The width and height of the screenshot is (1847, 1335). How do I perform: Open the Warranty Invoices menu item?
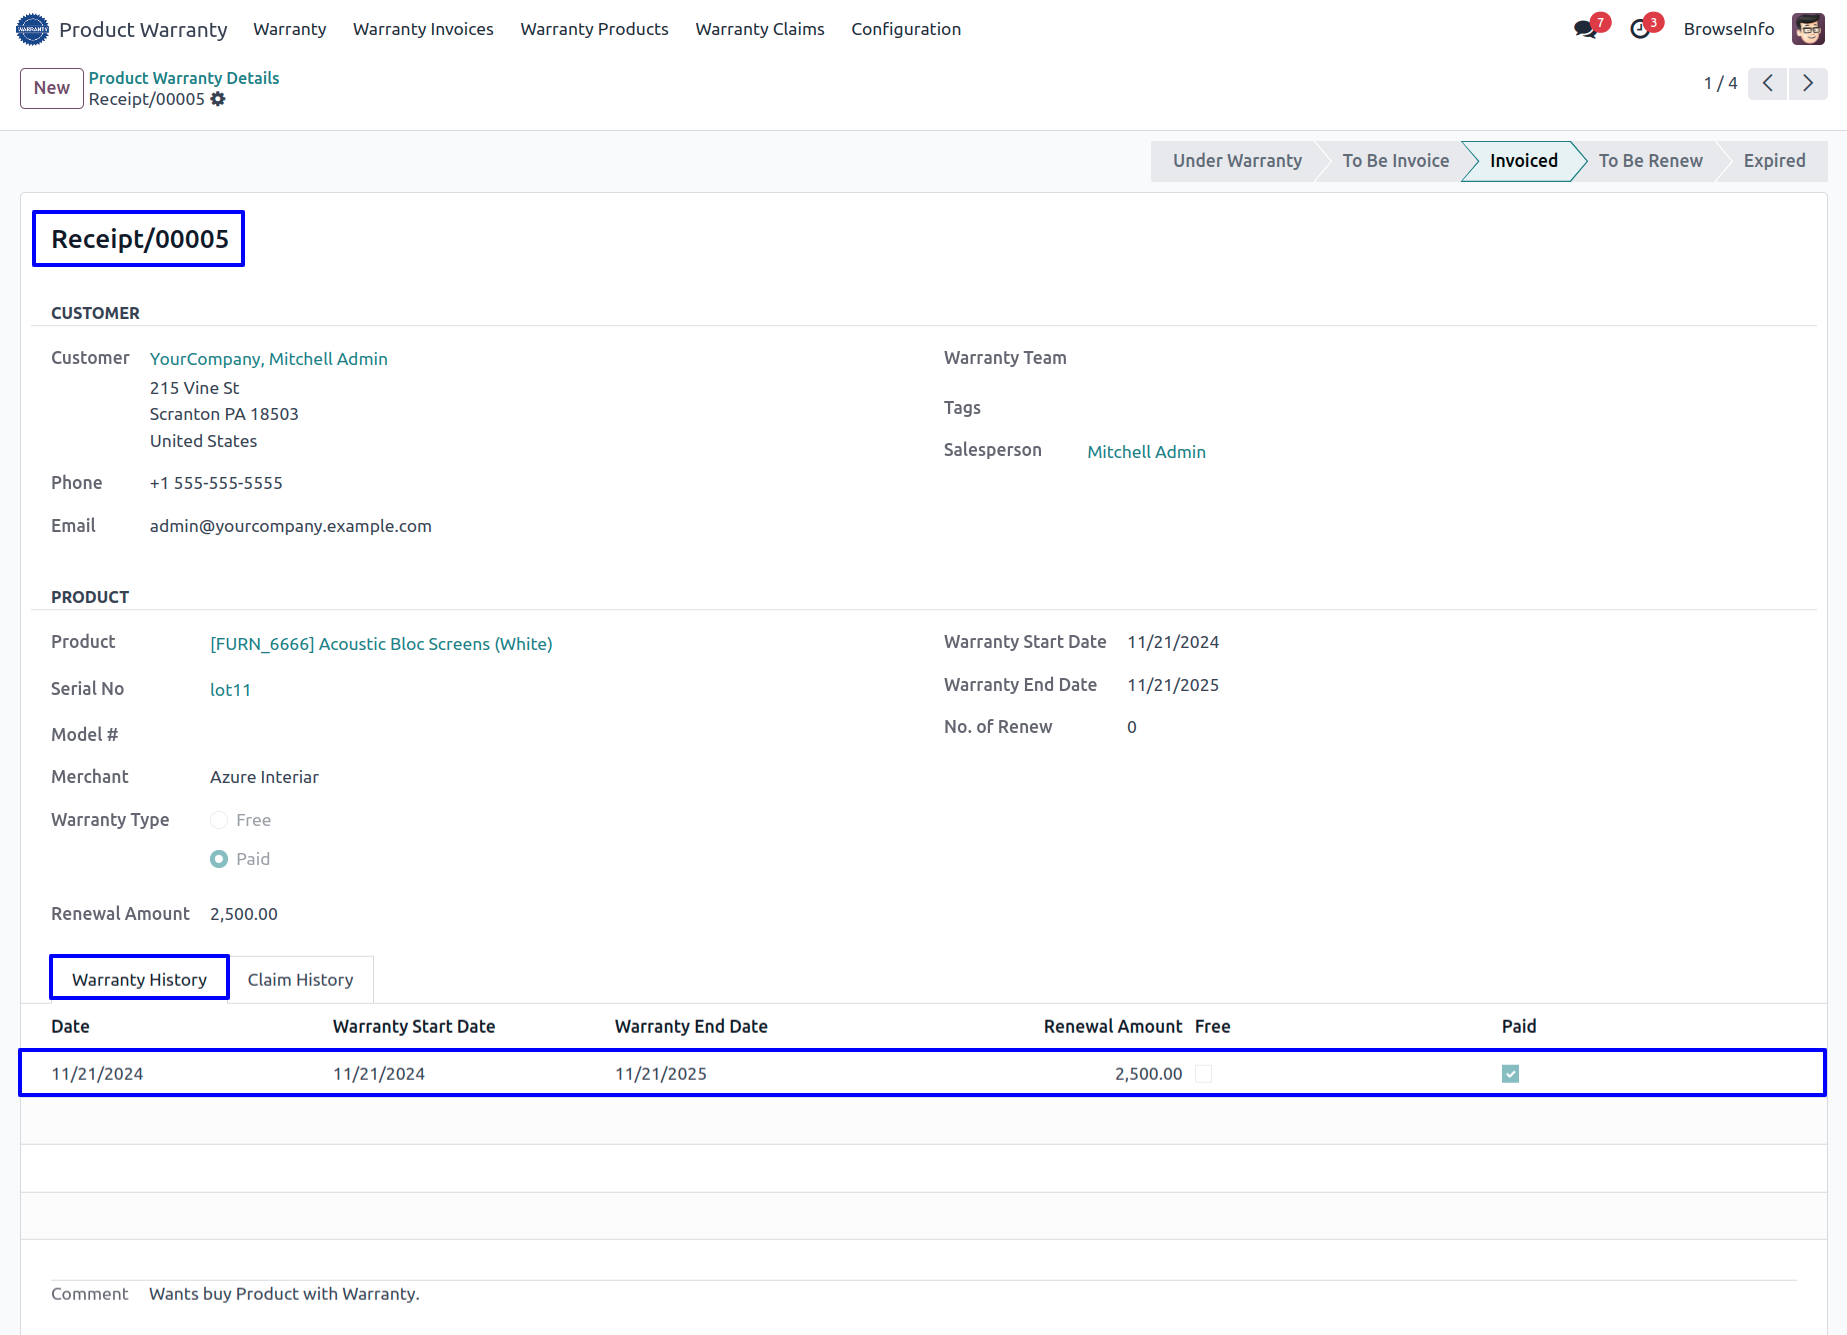click(423, 29)
